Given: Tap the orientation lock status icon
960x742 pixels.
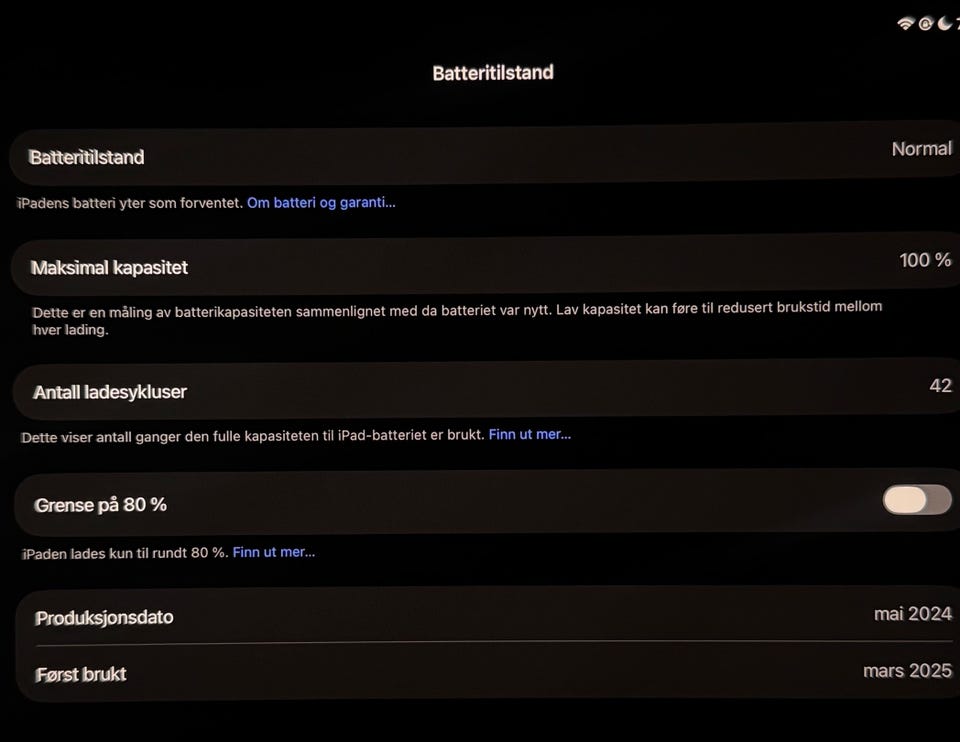Looking at the screenshot, I should pyautogui.click(x=926, y=24).
